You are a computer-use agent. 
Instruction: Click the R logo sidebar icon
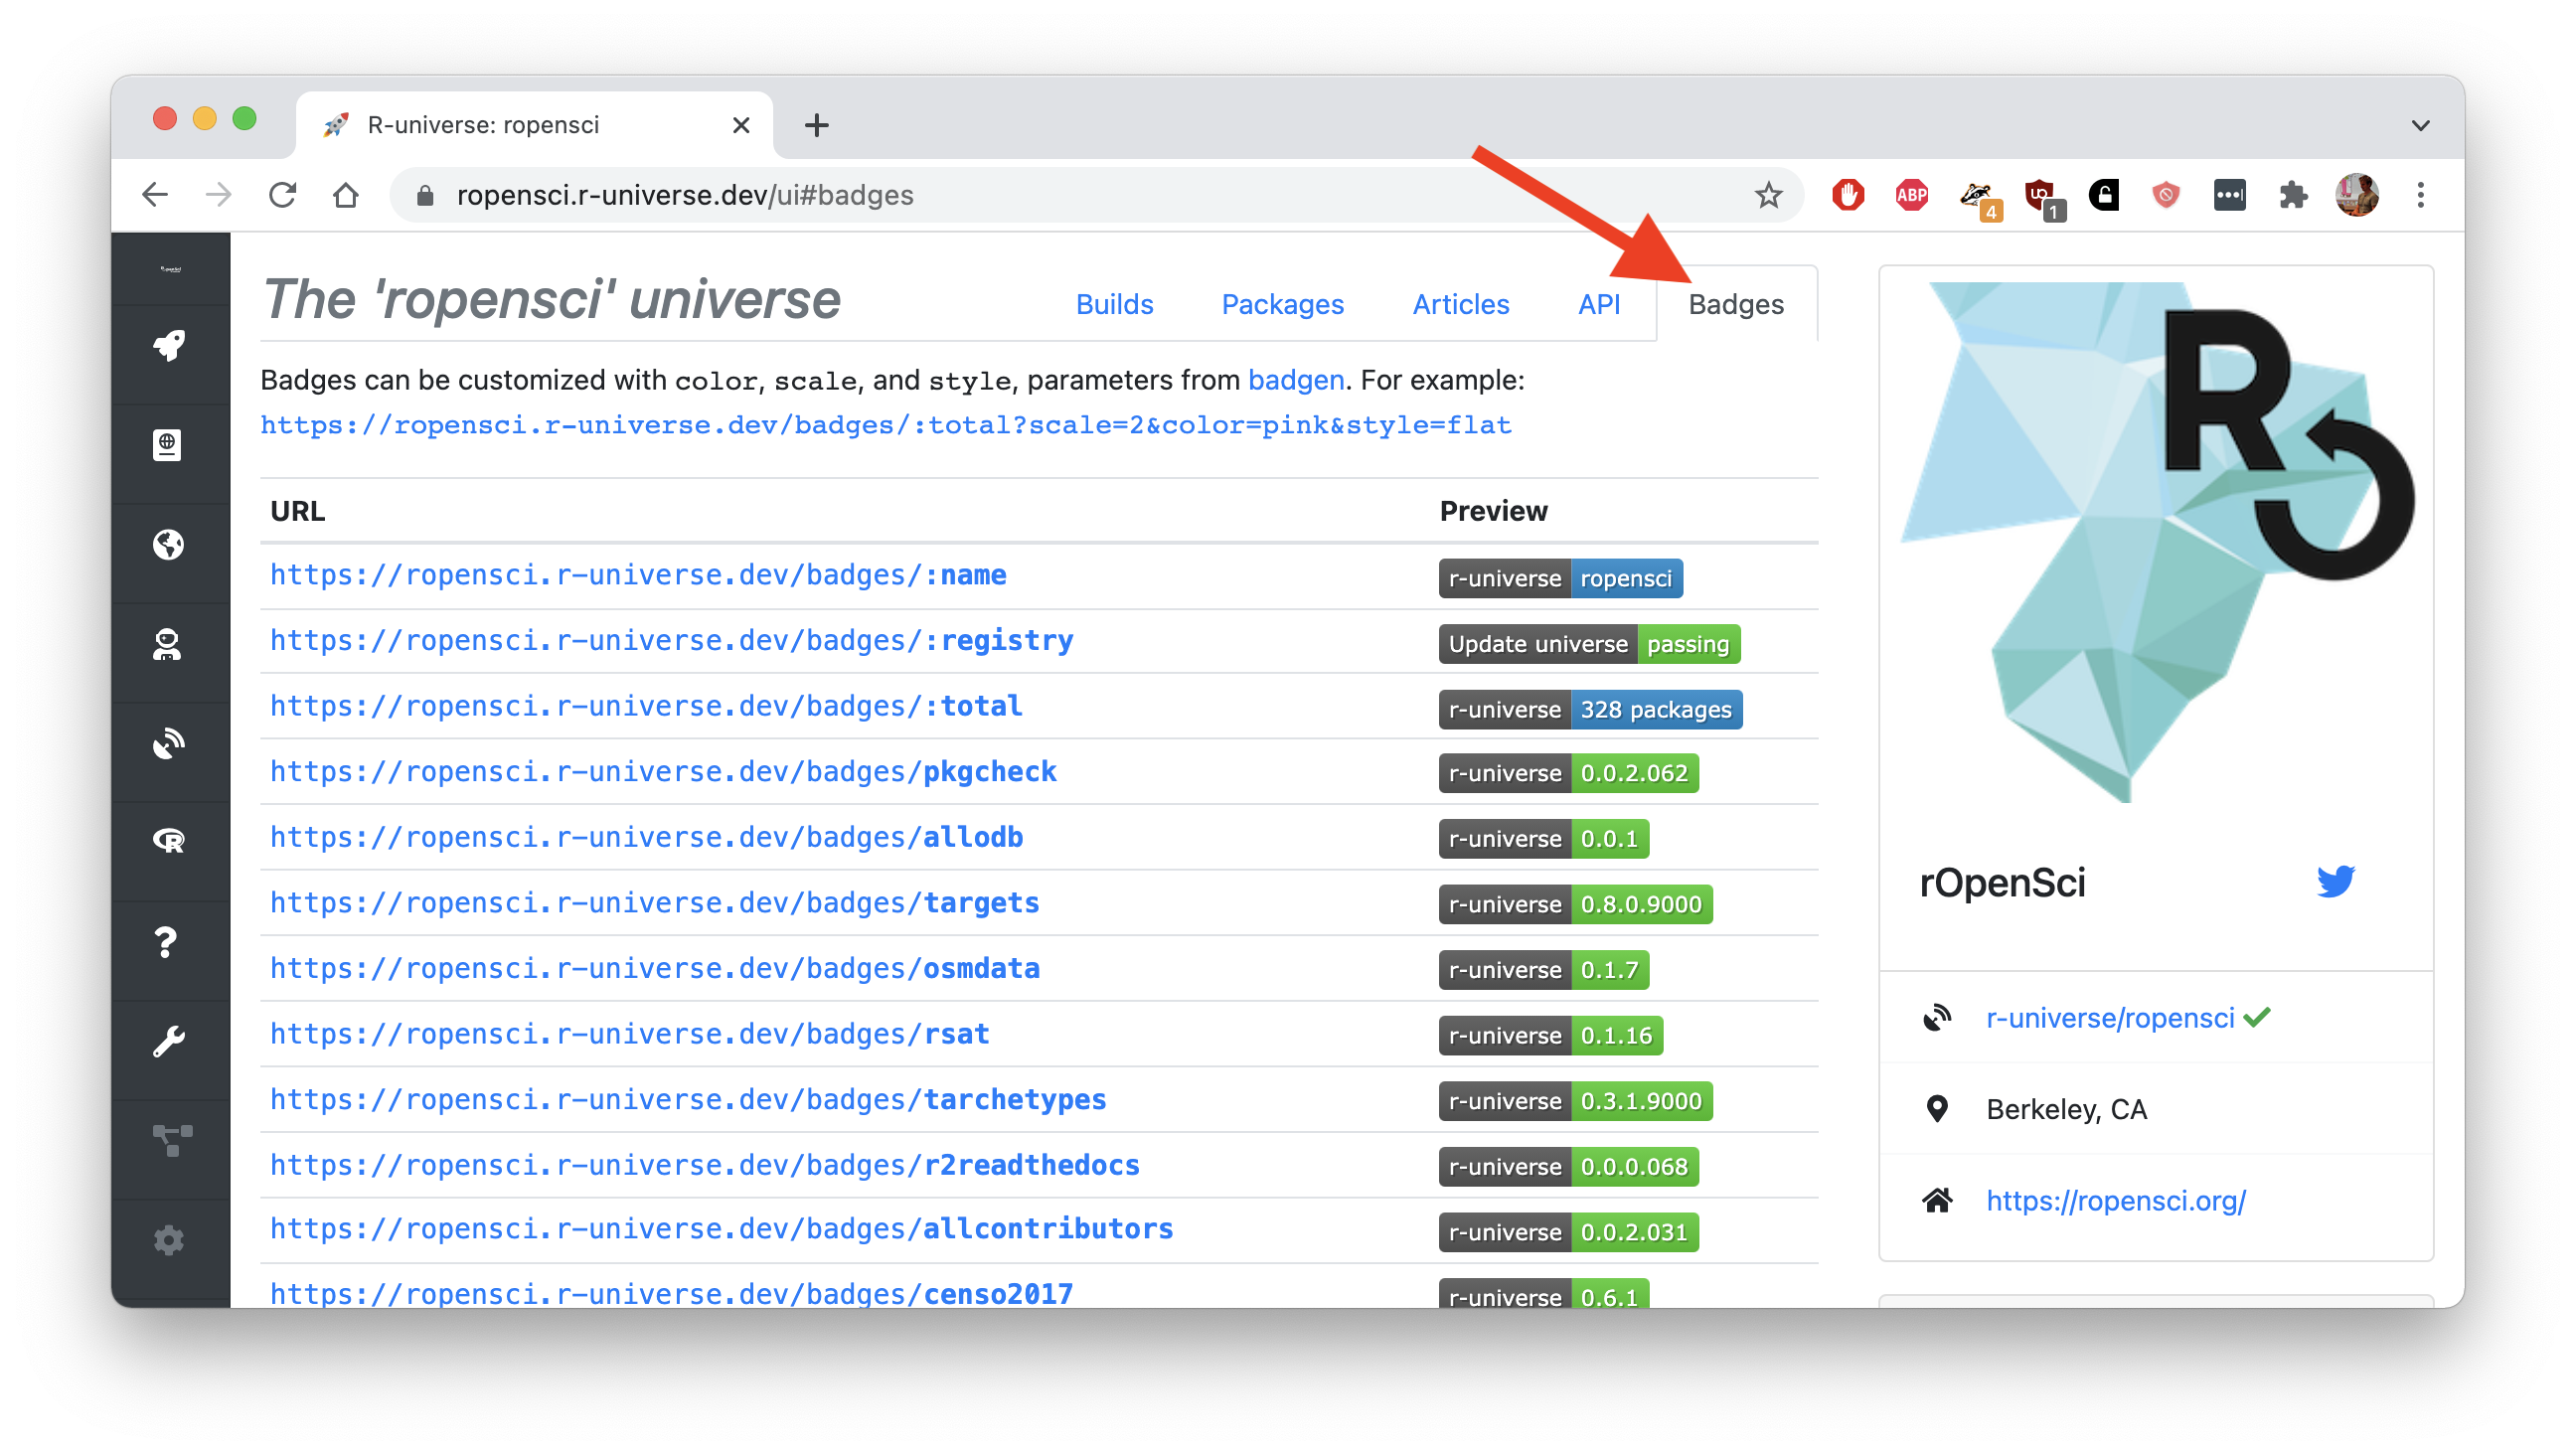[169, 841]
